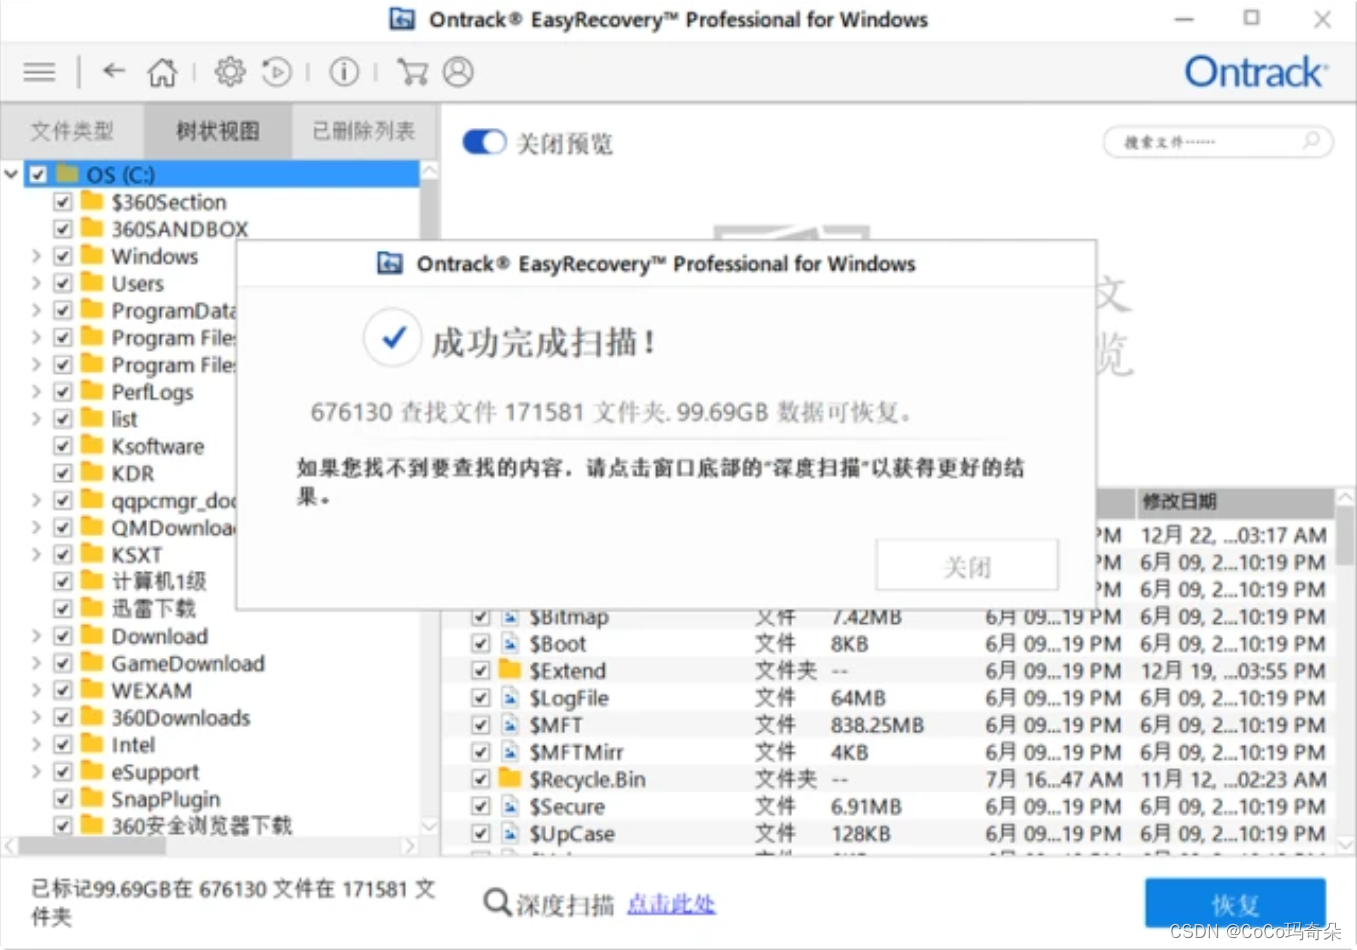Expand the GameDownload folder node
Viewport: 1357px width, 950px height.
[x=36, y=663]
